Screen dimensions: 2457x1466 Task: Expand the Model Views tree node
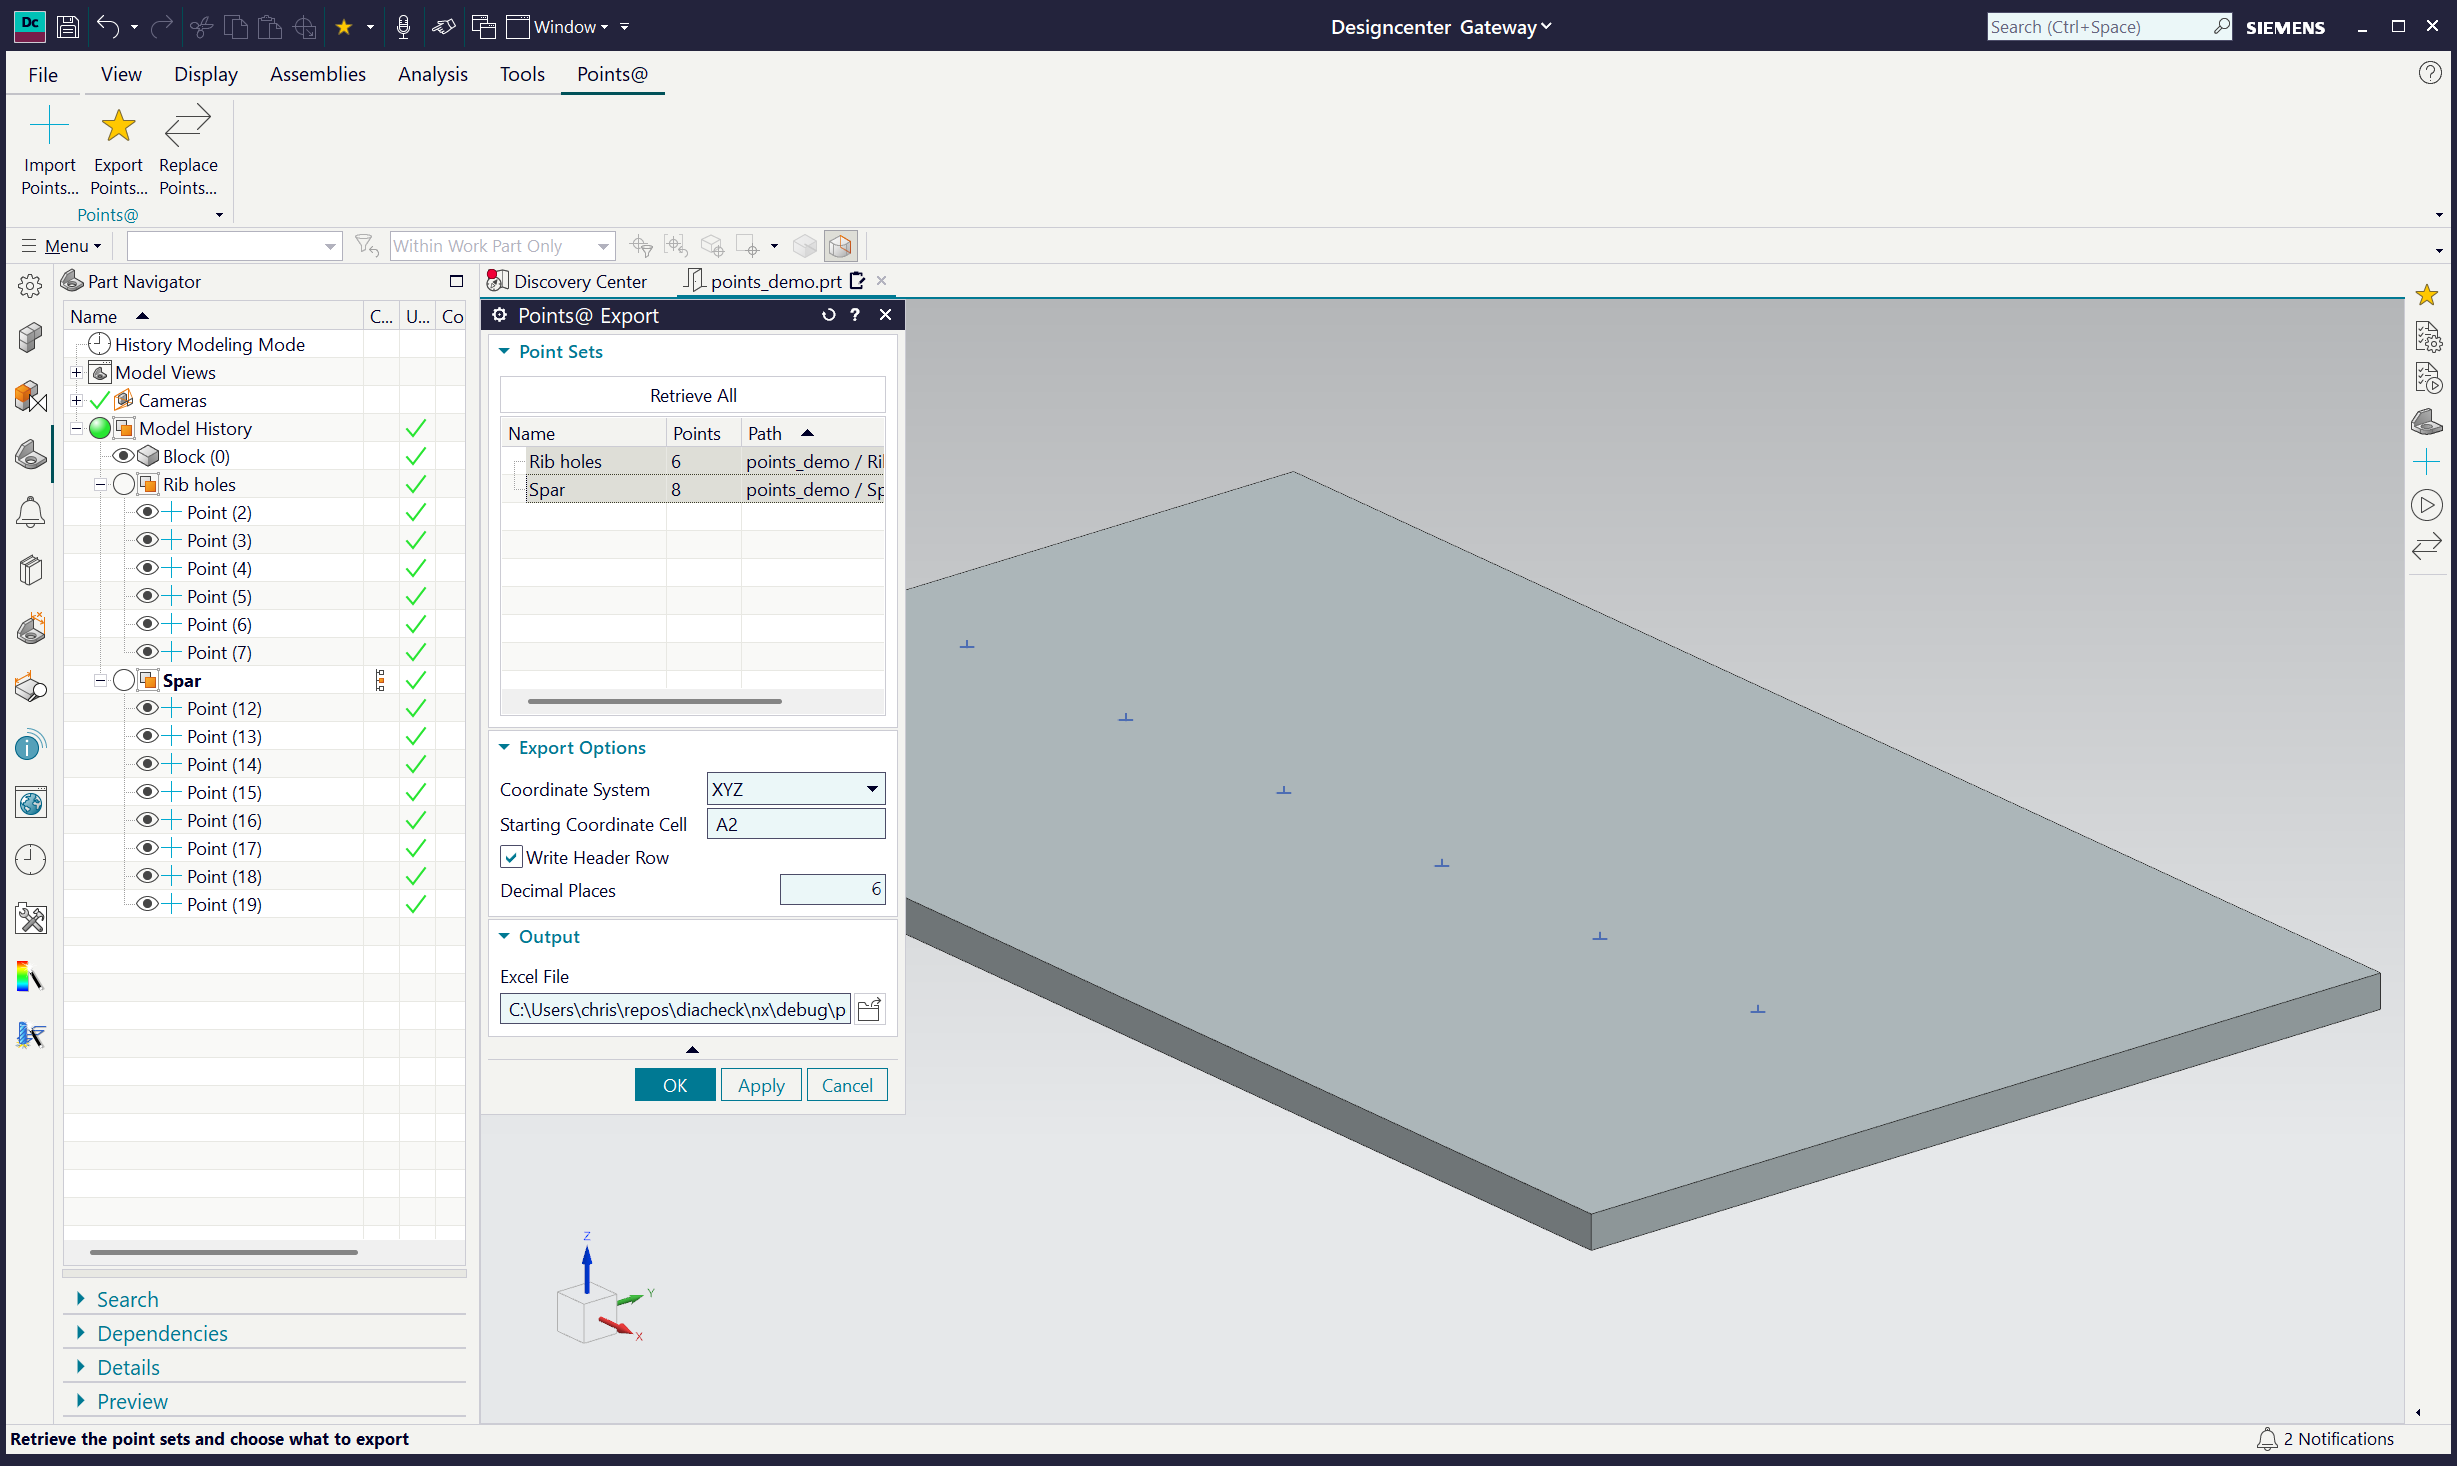(x=76, y=372)
